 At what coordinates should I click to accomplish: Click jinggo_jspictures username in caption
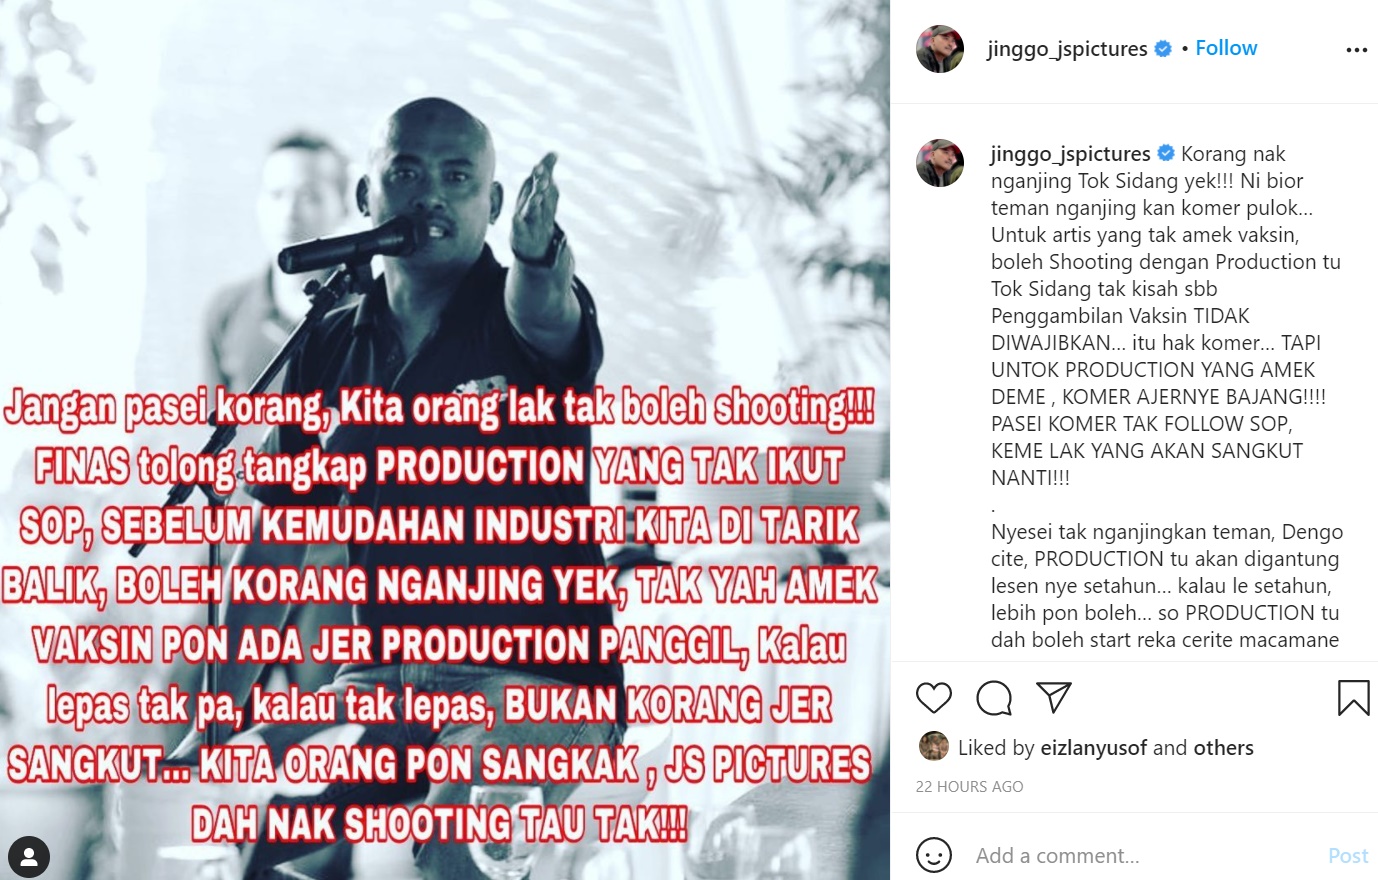point(1070,154)
